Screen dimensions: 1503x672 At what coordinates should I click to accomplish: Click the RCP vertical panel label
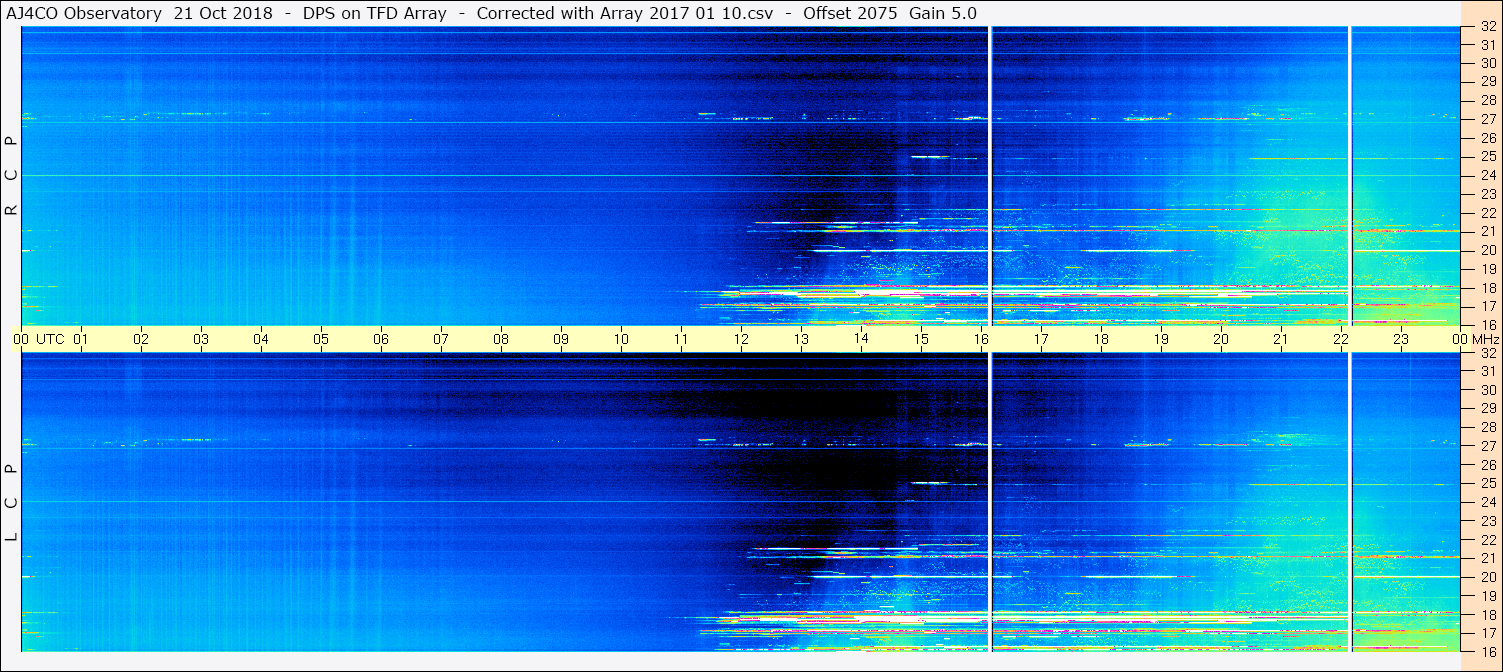pyautogui.click(x=12, y=176)
